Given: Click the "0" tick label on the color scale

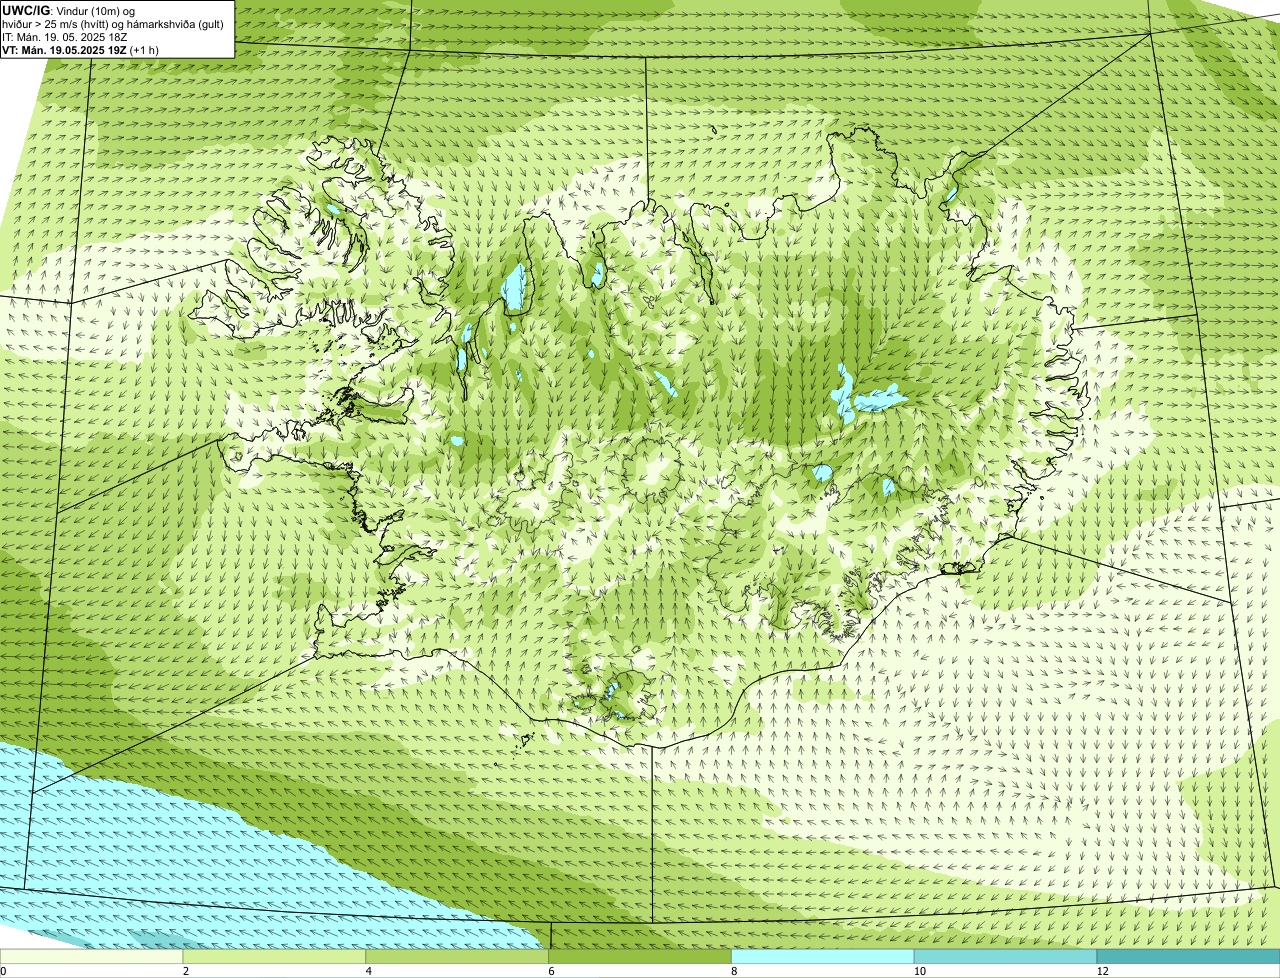Looking at the screenshot, I should (x=3, y=971).
